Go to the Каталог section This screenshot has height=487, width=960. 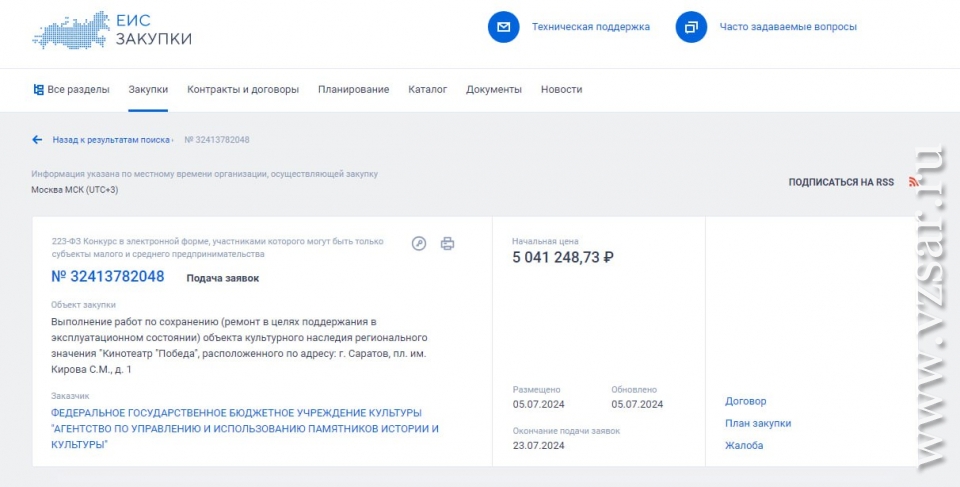click(427, 89)
